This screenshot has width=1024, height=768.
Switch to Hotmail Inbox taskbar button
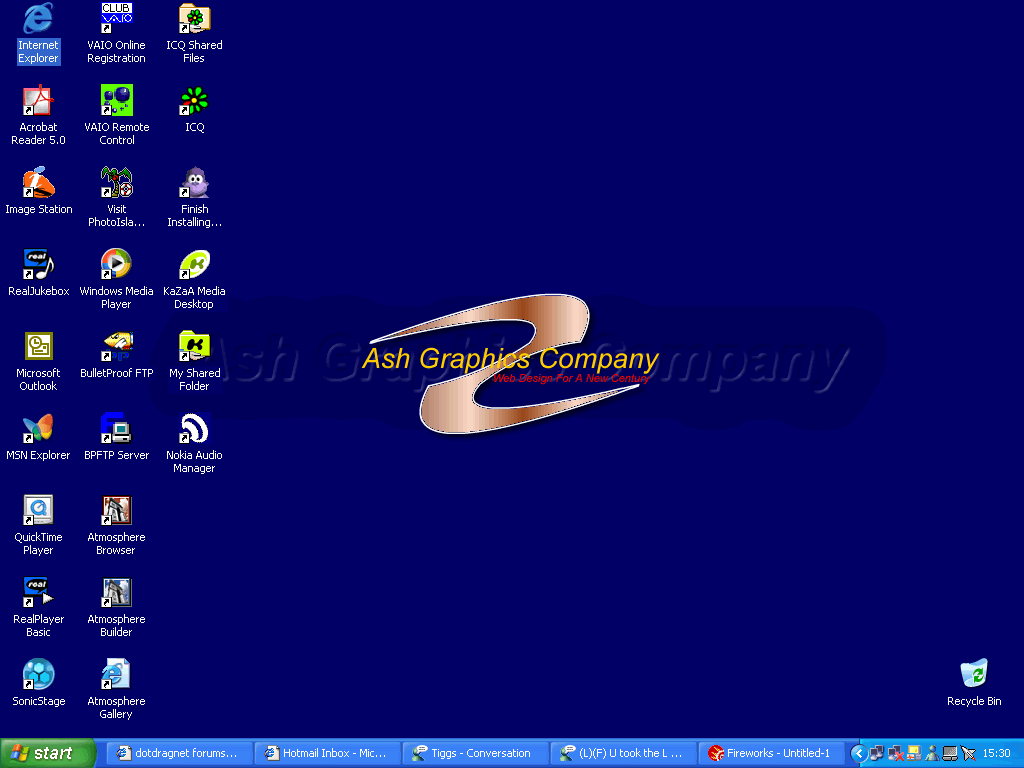pyautogui.click(x=327, y=753)
